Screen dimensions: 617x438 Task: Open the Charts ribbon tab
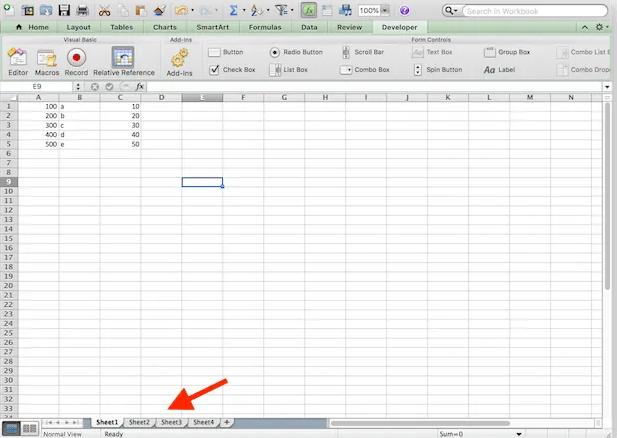coord(164,27)
